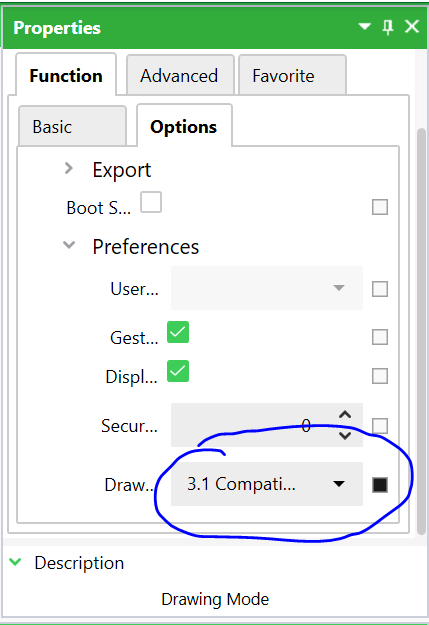
Task: Uncheck the Gest... green checkbox
Action: [178, 332]
